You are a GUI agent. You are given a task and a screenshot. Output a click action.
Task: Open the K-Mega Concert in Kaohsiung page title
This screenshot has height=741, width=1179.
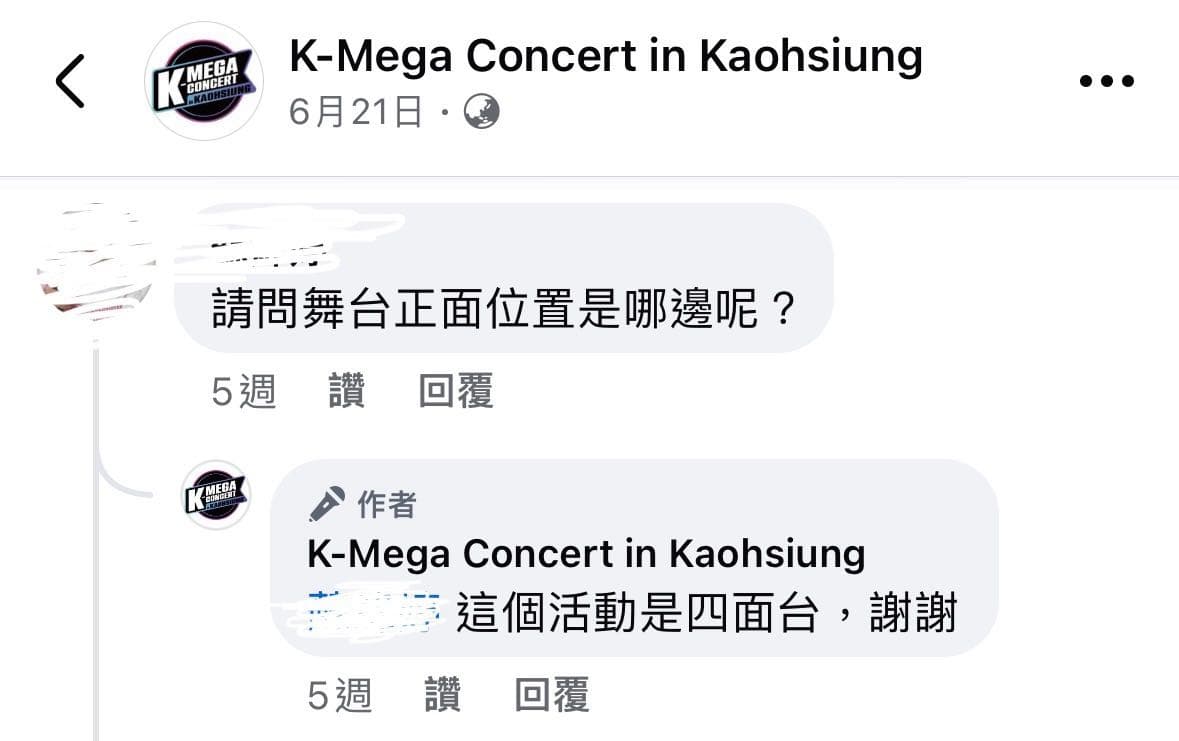pyautogui.click(x=604, y=57)
